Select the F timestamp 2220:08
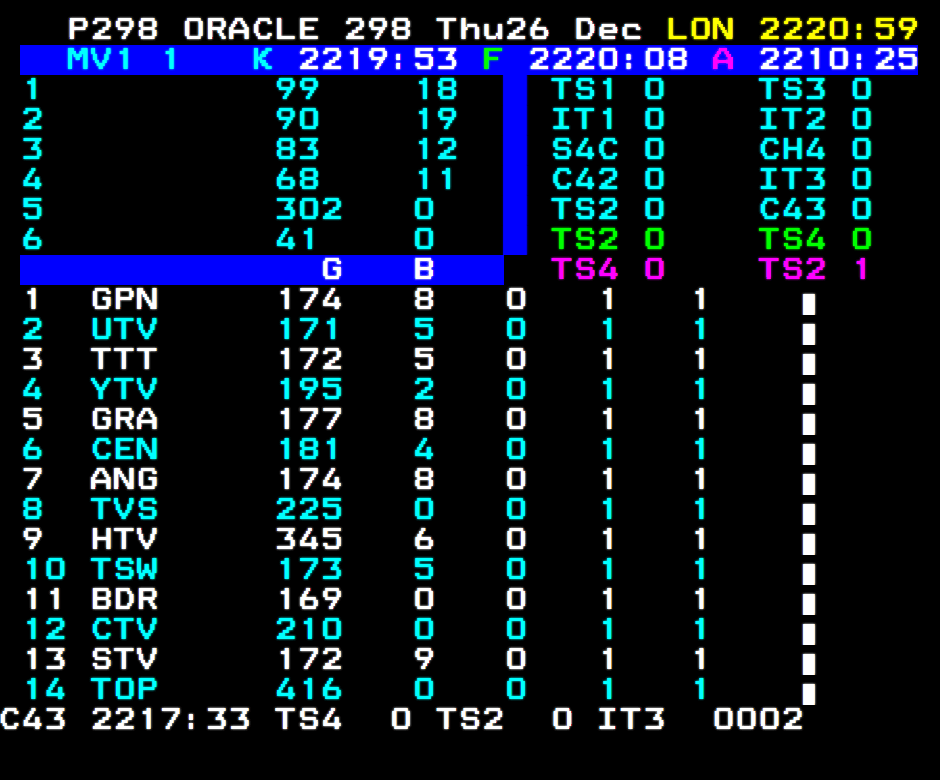The height and width of the screenshot is (780, 940). click(x=608, y=59)
